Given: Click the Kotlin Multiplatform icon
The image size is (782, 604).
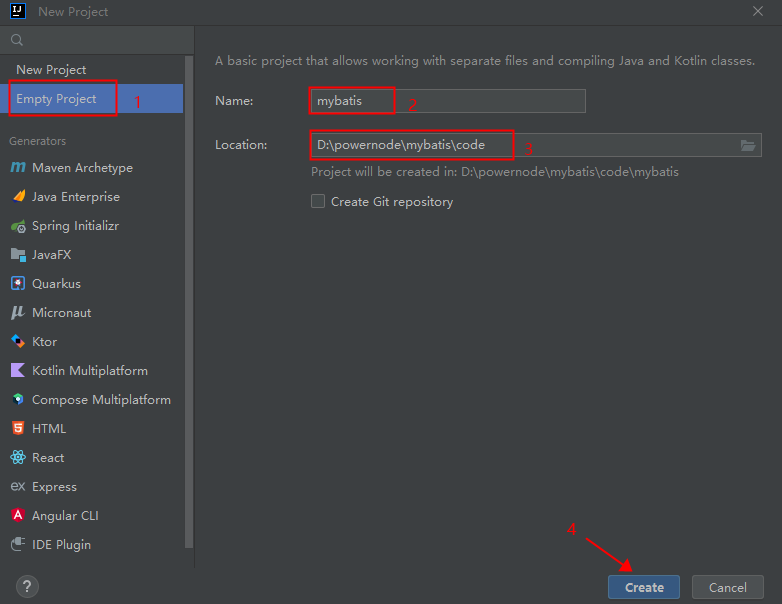Looking at the screenshot, I should (x=18, y=371).
